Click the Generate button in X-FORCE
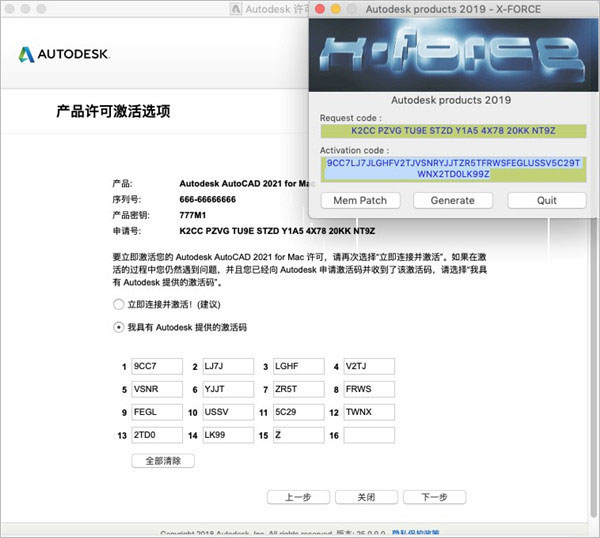The image size is (600, 538). 453,201
